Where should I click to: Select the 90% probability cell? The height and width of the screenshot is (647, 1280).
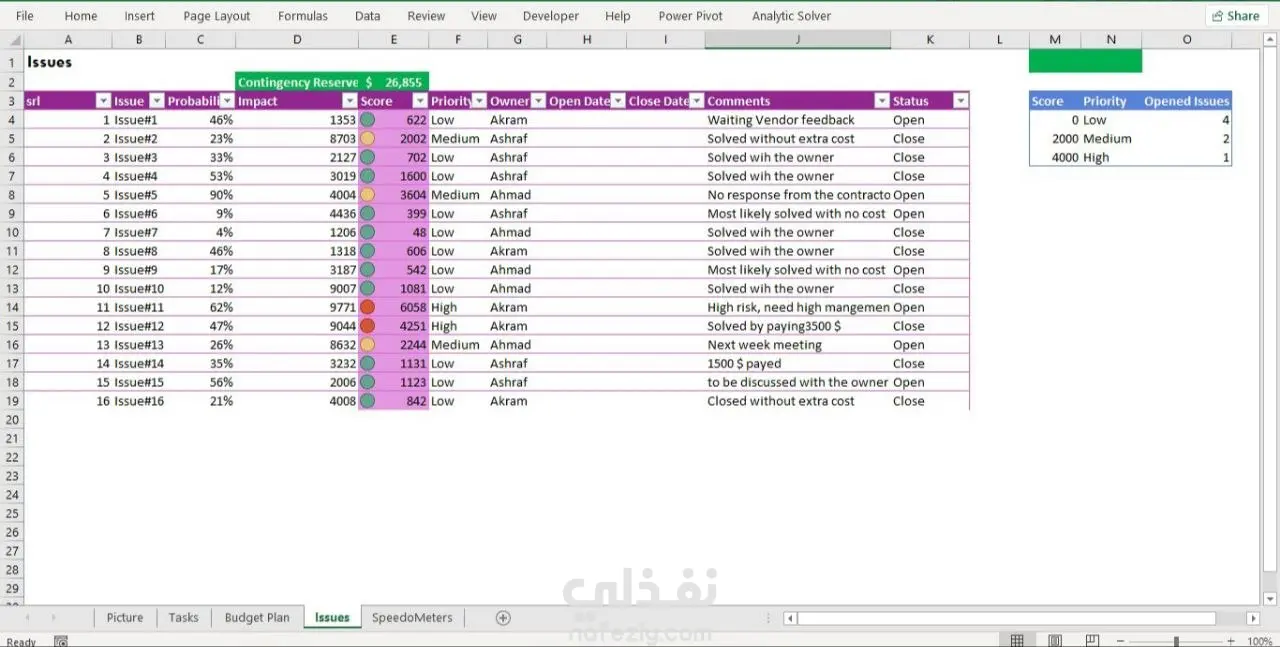click(201, 195)
